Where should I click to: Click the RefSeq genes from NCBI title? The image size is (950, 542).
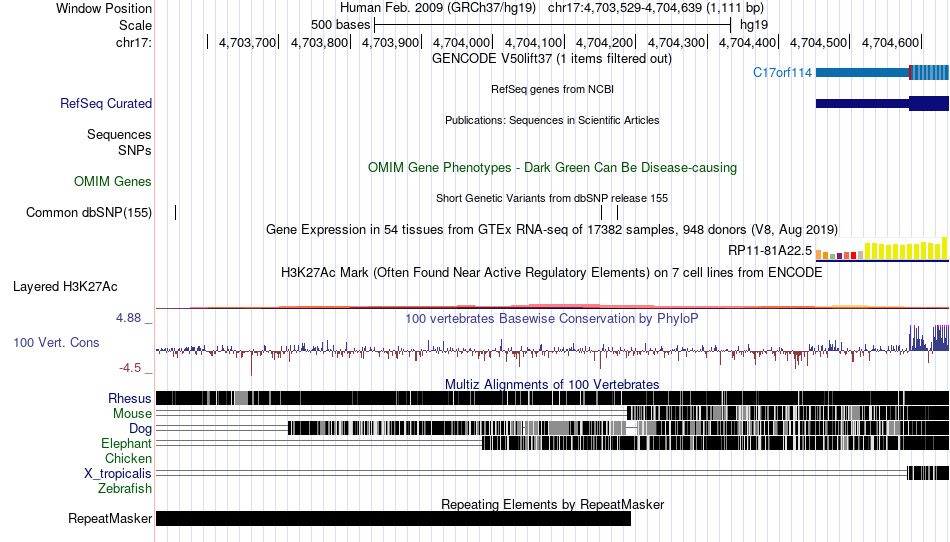[x=552, y=89]
